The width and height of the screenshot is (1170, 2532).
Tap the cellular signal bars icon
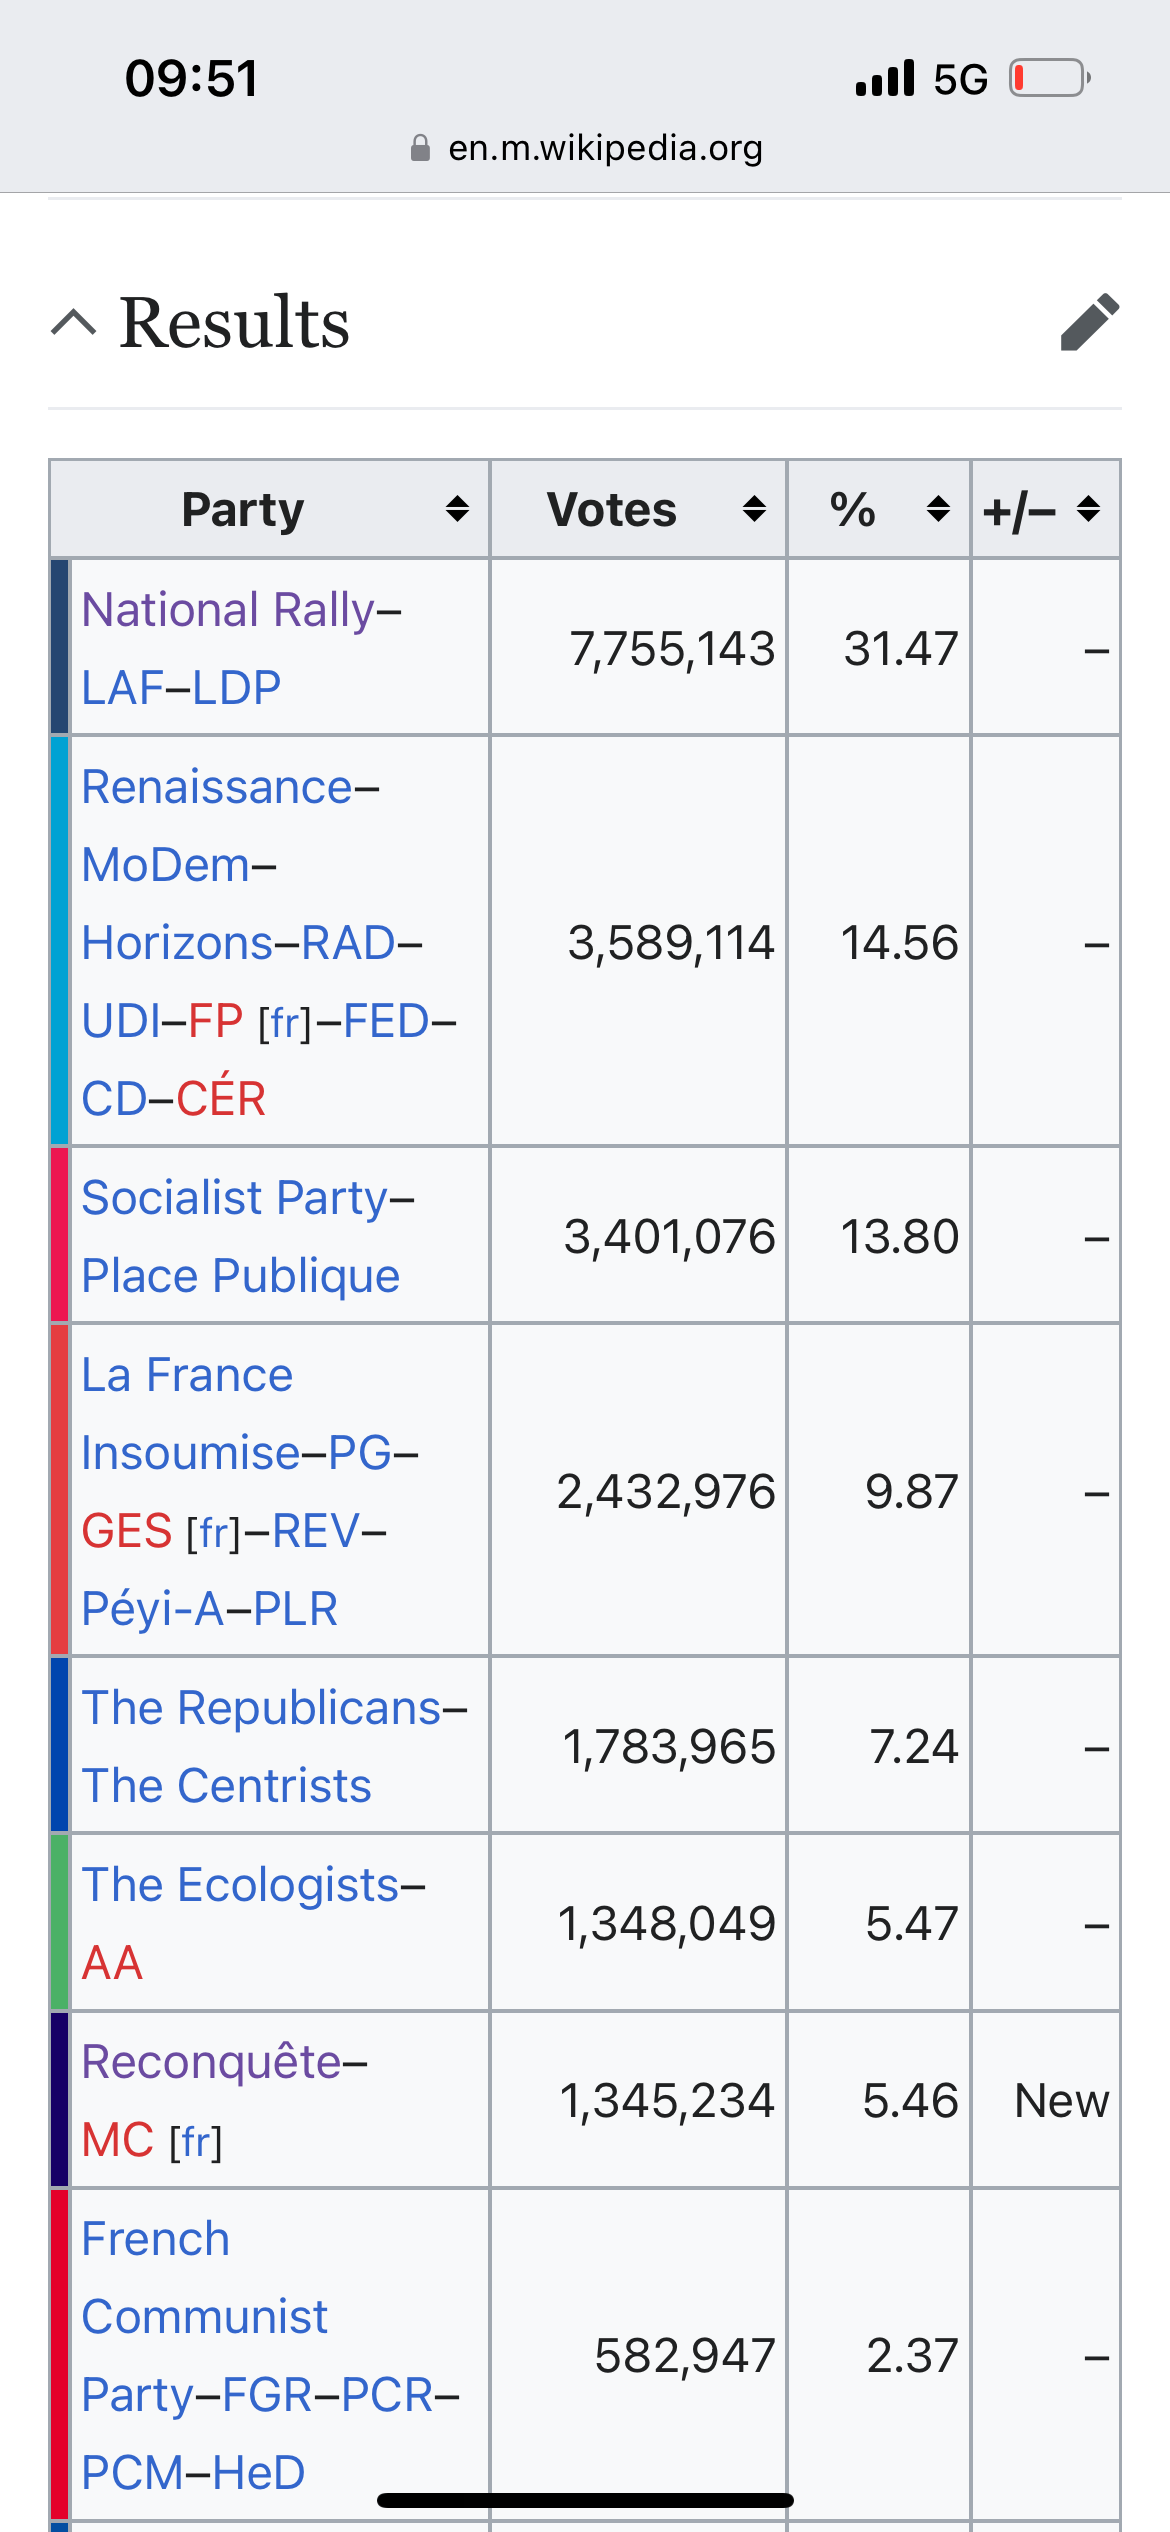point(885,78)
